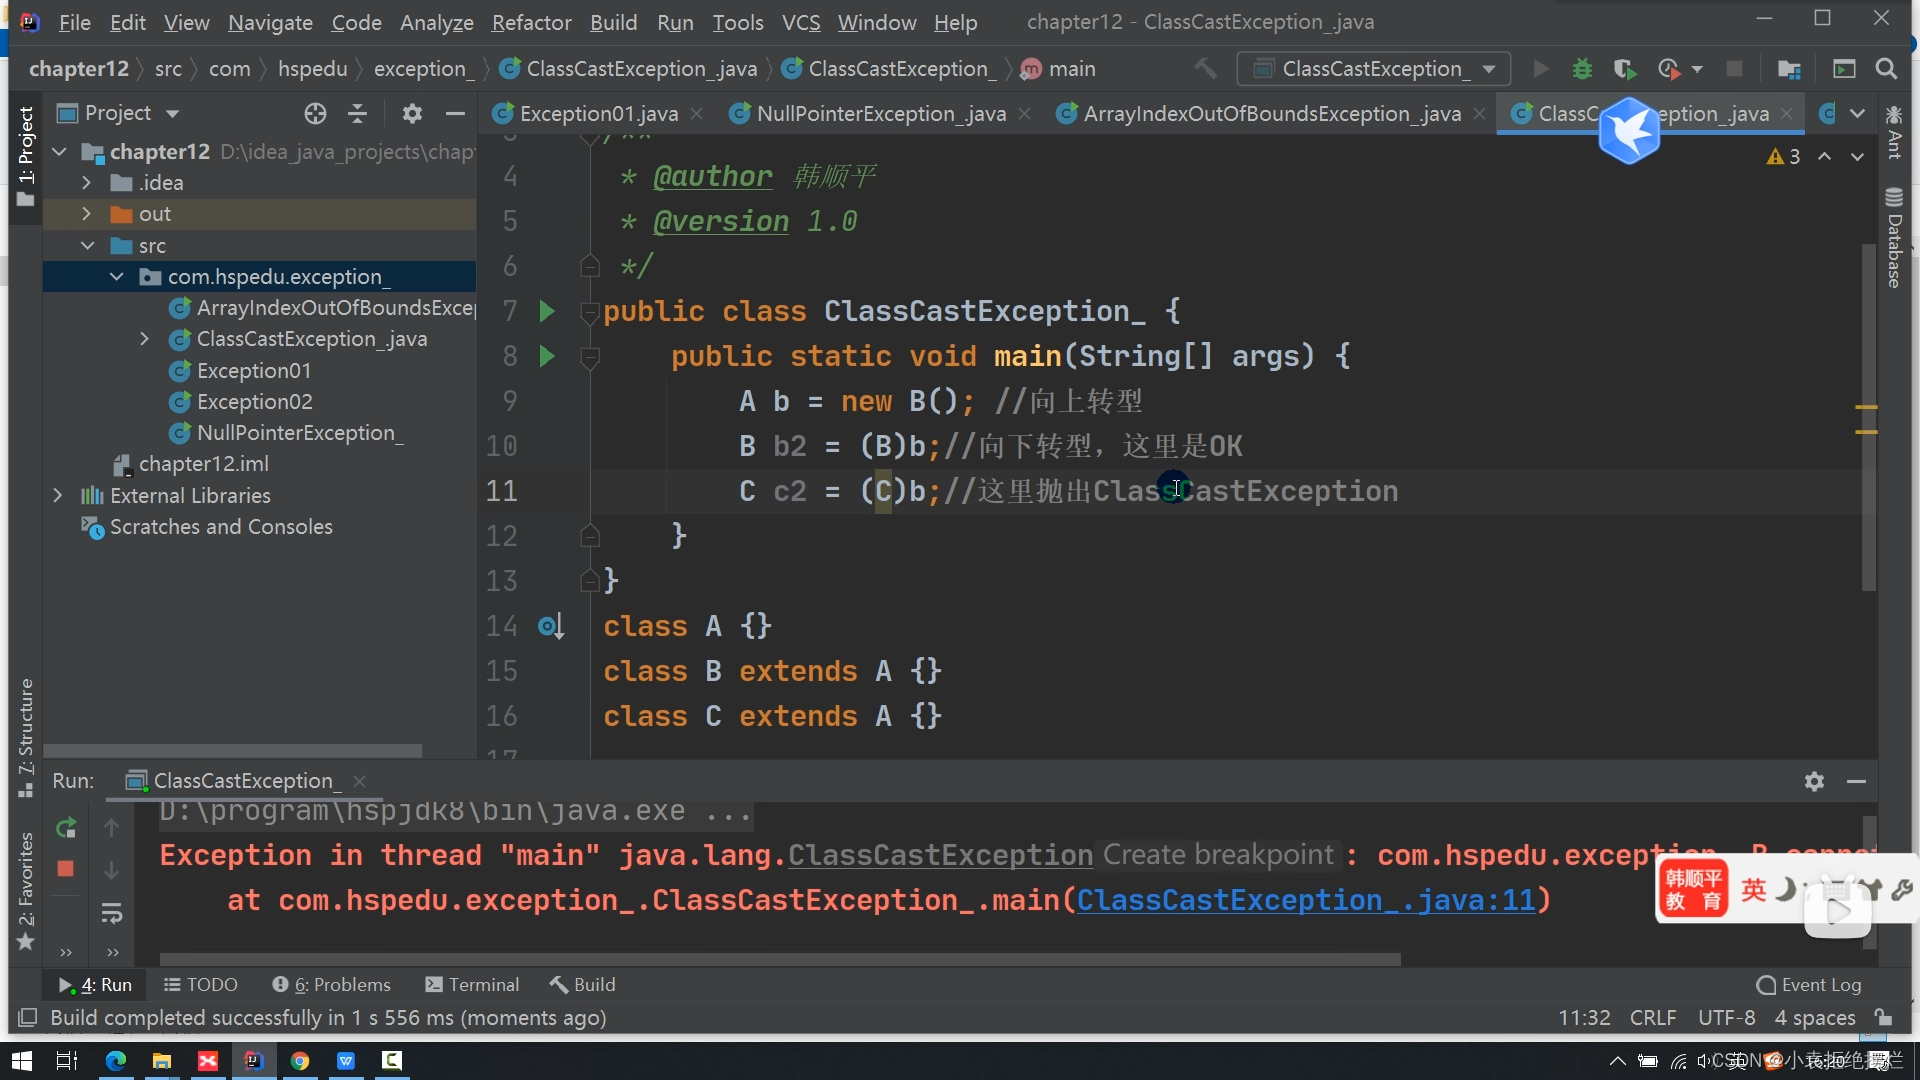Click ClassCastException link in console output

pos(940,855)
